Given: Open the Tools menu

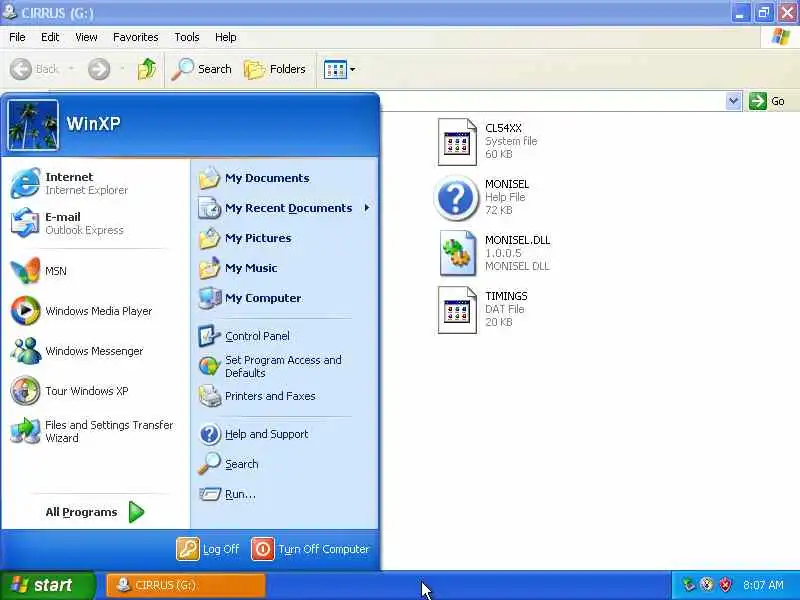Looking at the screenshot, I should [187, 37].
